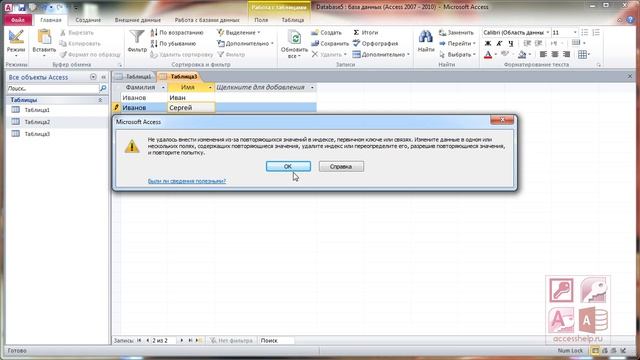Click the background fill color bucket
Image resolution: width=640 pixels, height=360 pixels.
[x=522, y=54]
